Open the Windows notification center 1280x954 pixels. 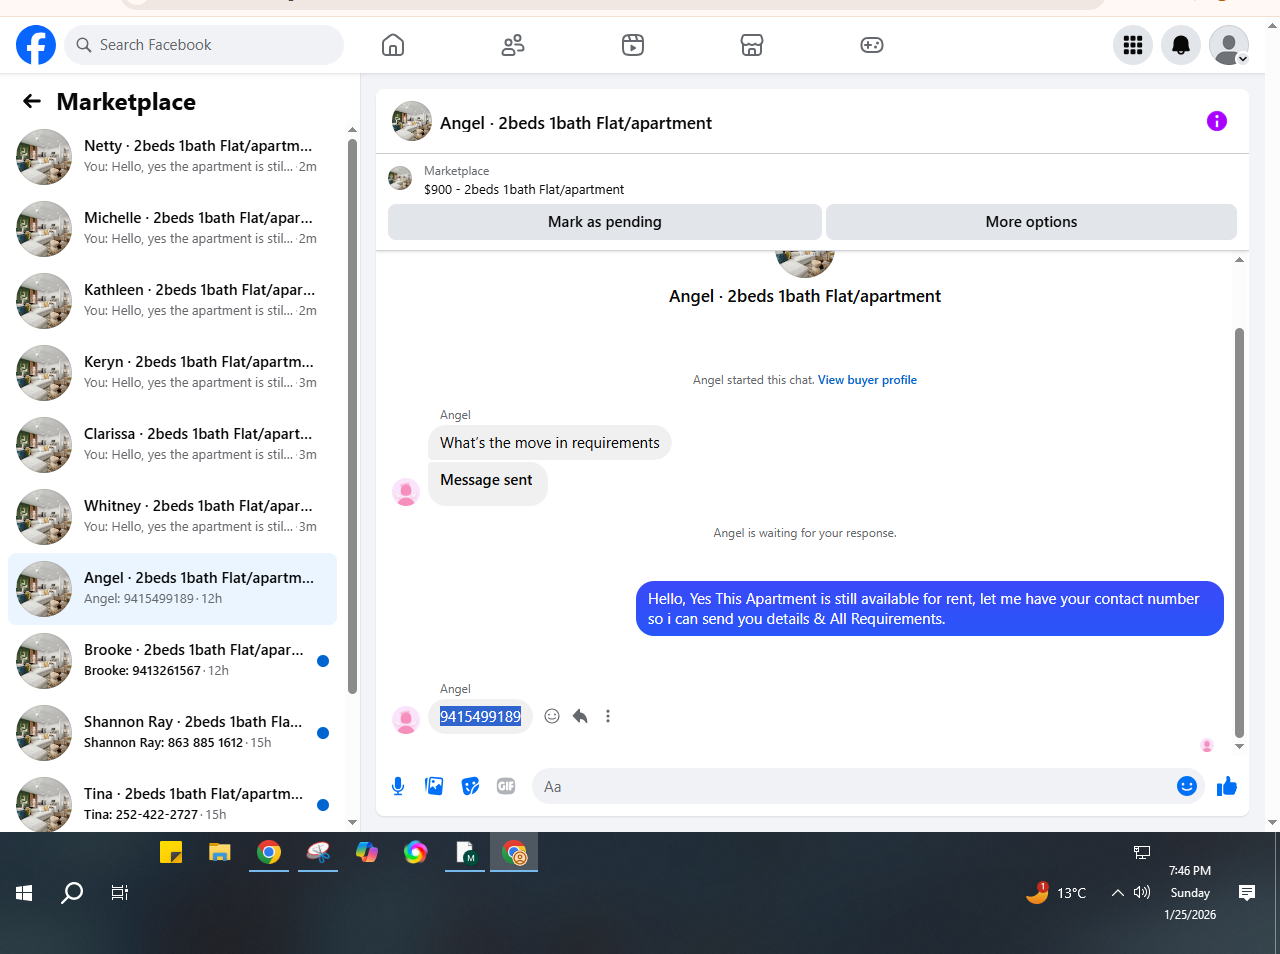pos(1247,893)
